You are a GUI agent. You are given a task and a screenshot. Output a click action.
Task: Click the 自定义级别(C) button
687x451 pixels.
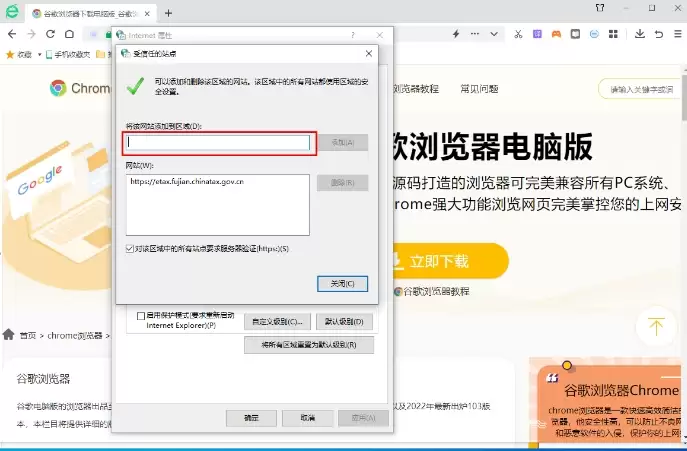(x=277, y=321)
